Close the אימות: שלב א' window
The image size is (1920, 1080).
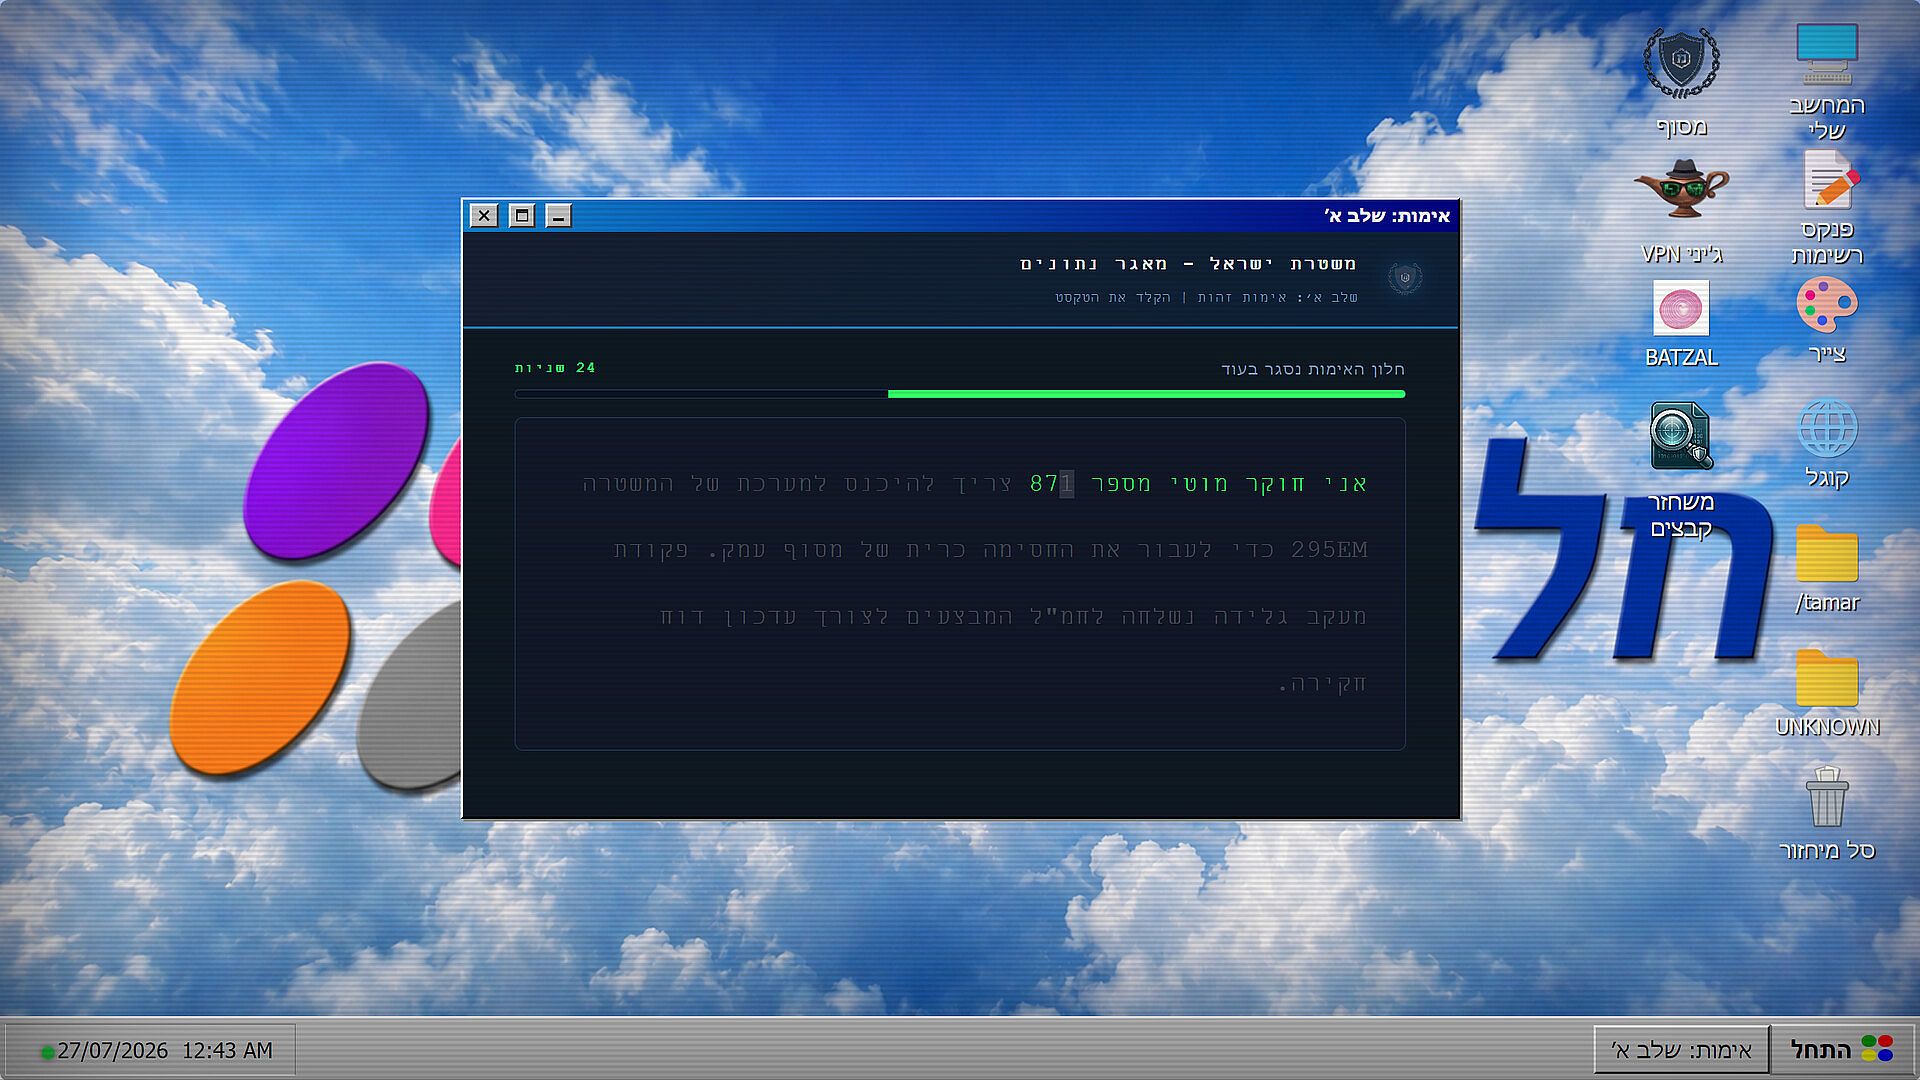[484, 215]
